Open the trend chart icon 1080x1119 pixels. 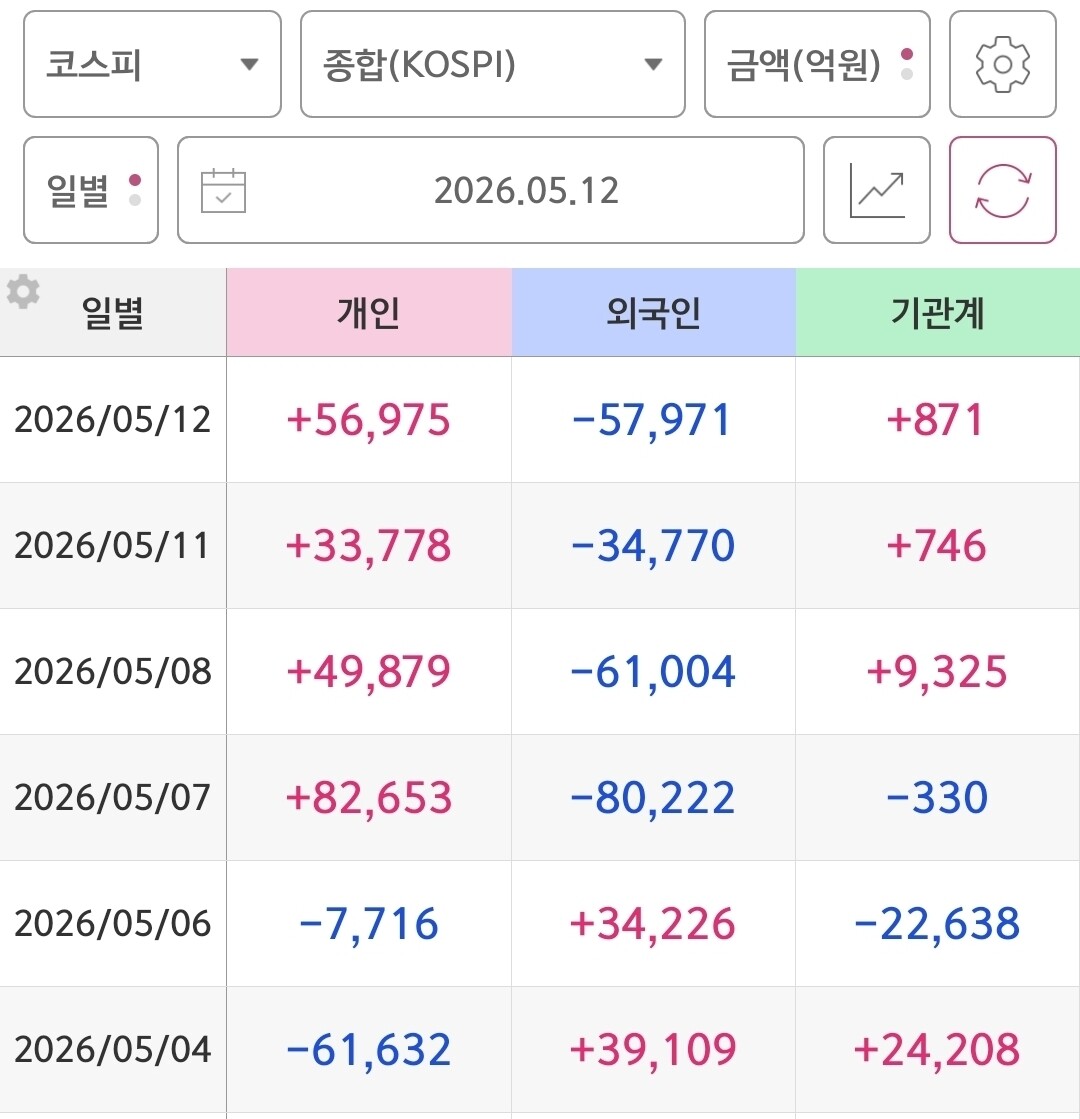tap(877, 190)
